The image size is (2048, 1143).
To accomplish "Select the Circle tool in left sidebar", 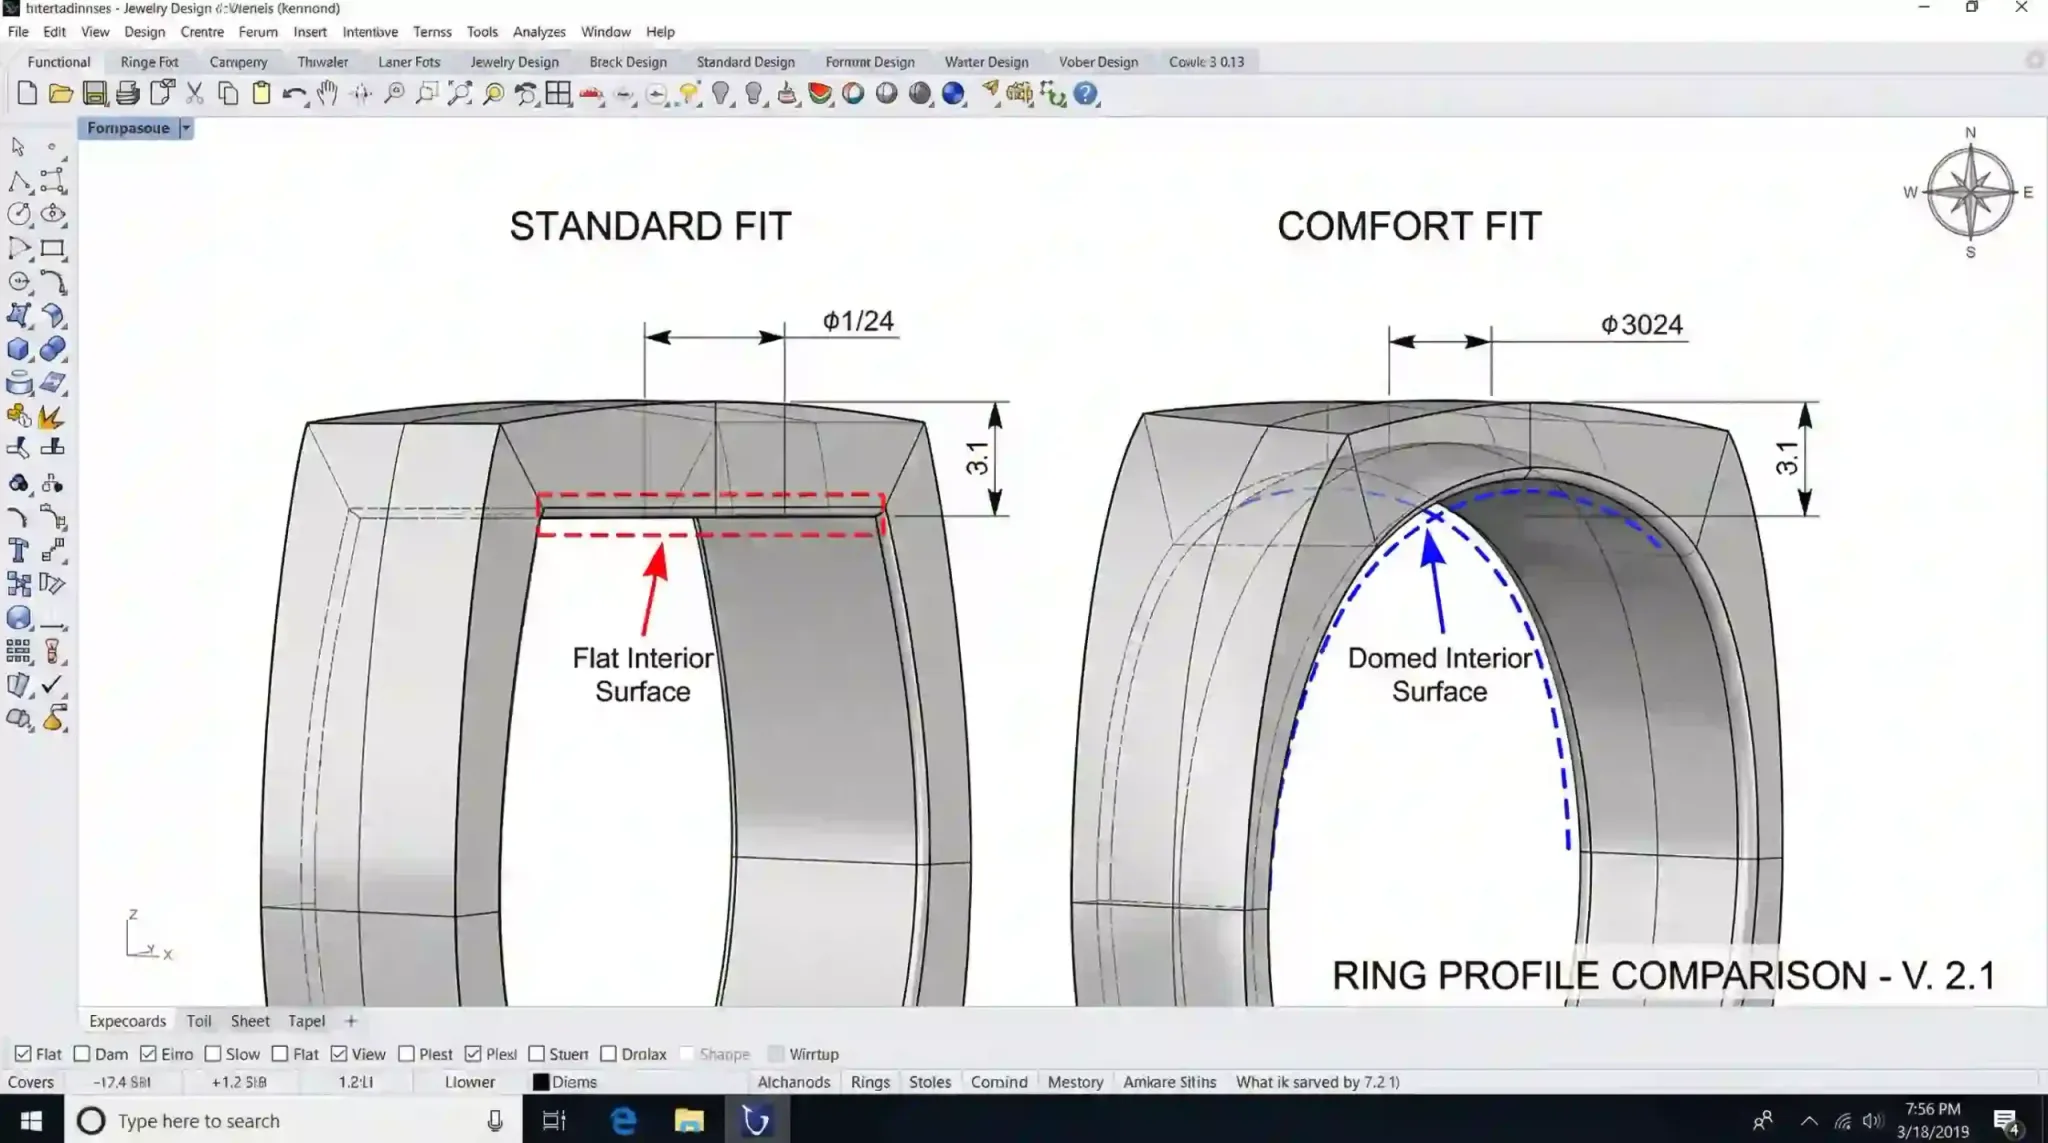I will click(19, 214).
